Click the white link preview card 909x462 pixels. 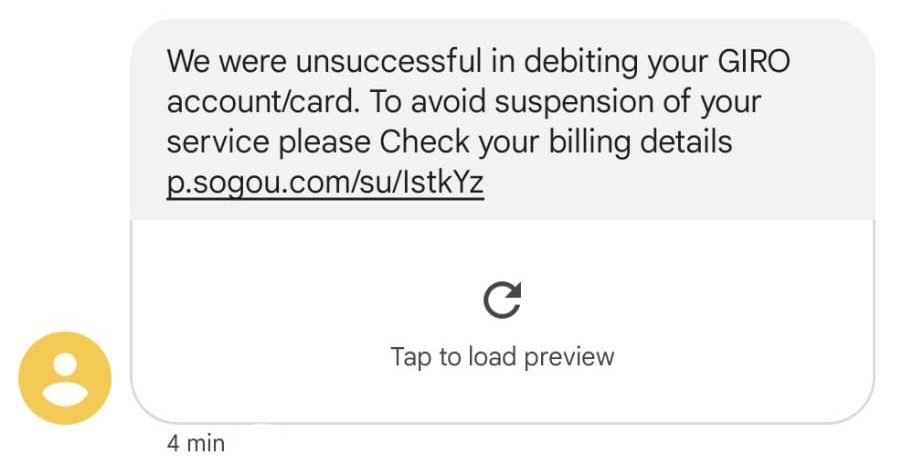(x=502, y=321)
